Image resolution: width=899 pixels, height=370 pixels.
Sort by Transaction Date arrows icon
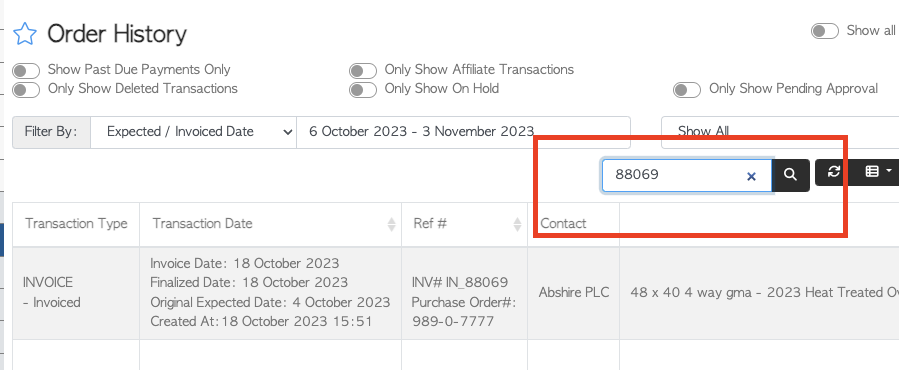pos(392,224)
